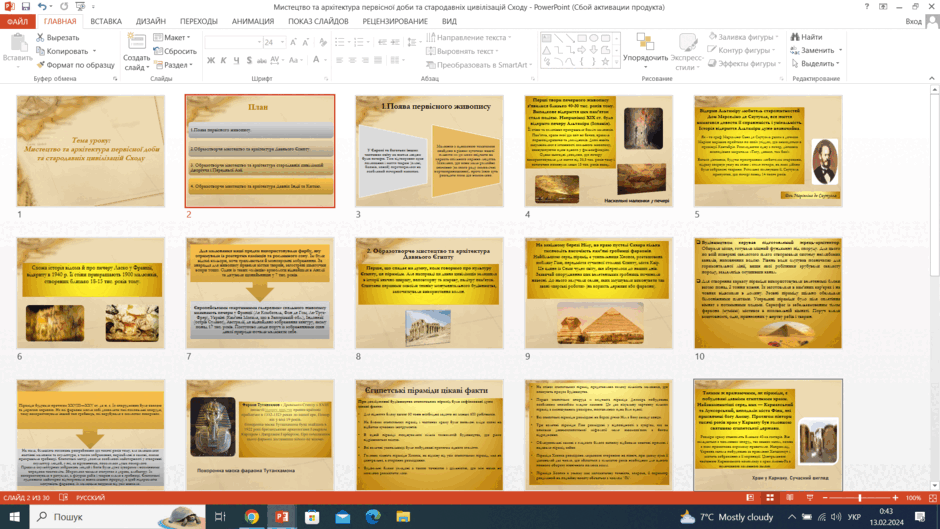Open the Design (ДИЗАЙН) ribbon tab

(150, 21)
